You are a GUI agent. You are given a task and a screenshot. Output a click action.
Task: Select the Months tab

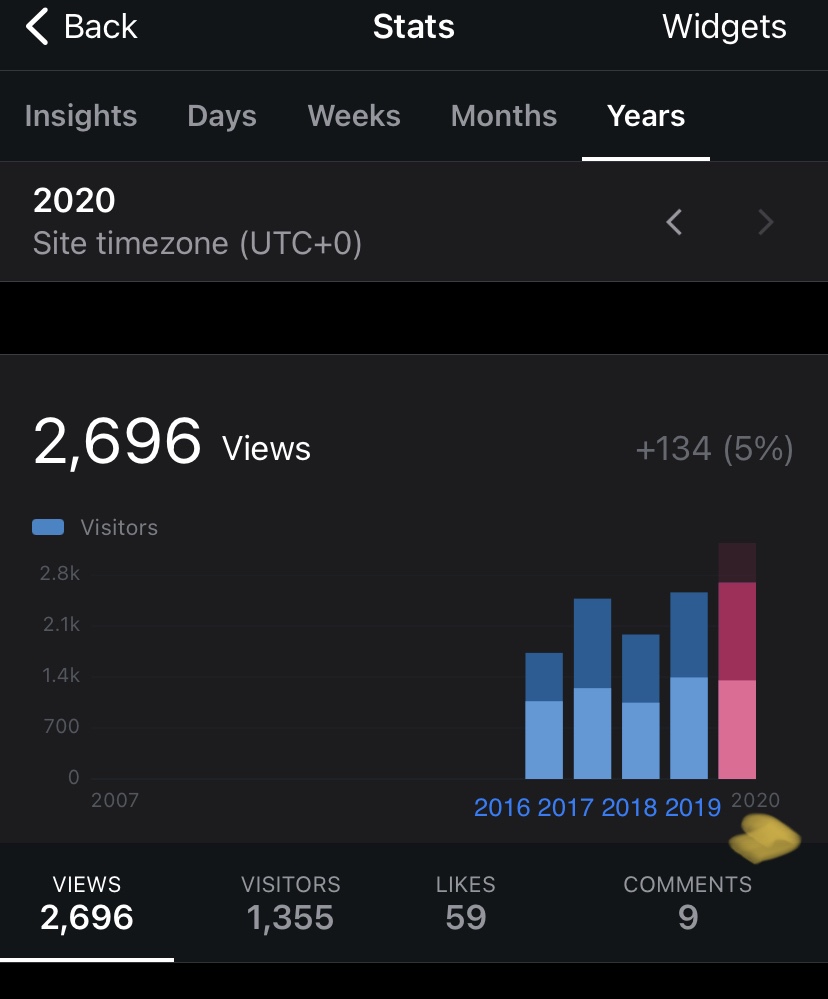click(503, 116)
